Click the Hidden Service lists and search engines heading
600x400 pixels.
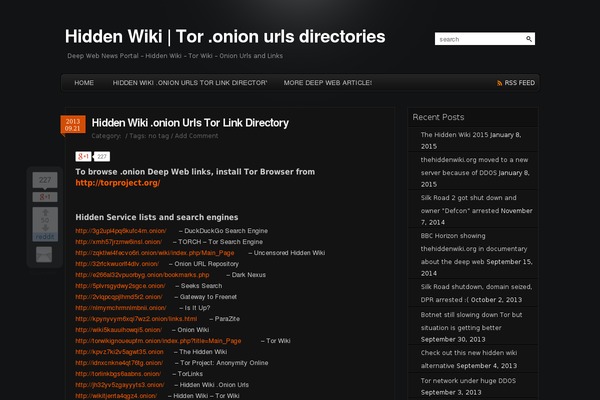(x=157, y=217)
